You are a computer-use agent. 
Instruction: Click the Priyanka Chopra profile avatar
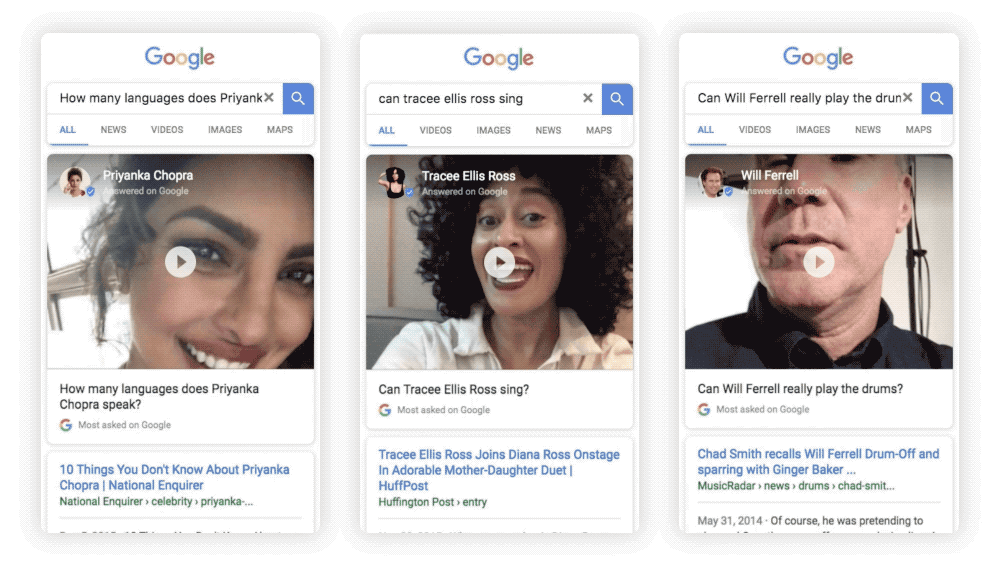click(75, 182)
